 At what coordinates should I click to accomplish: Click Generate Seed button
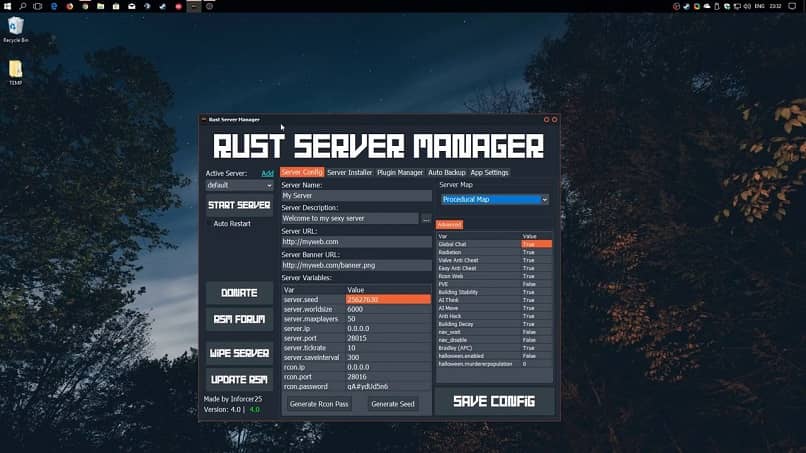(x=393, y=404)
